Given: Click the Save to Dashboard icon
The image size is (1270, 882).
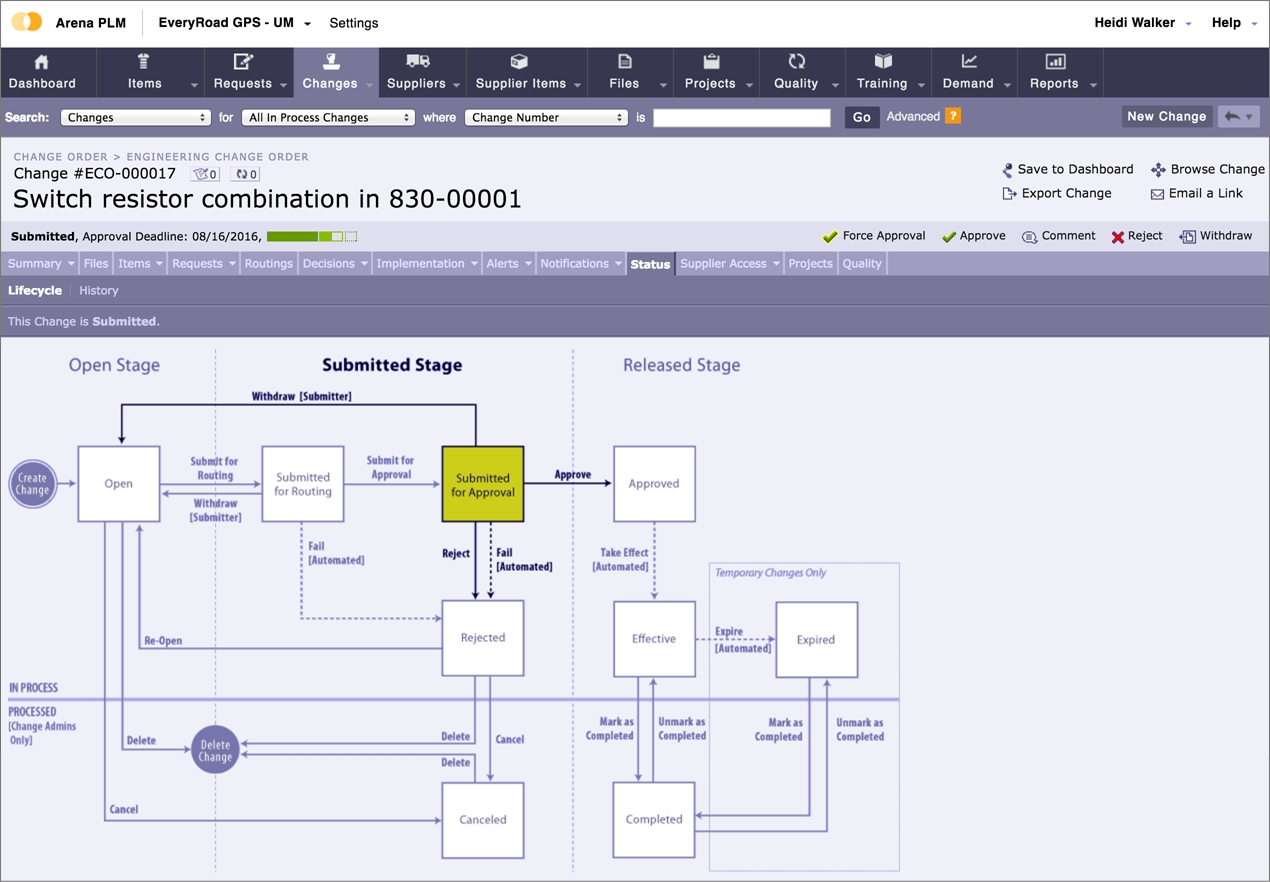Looking at the screenshot, I should click(1007, 170).
